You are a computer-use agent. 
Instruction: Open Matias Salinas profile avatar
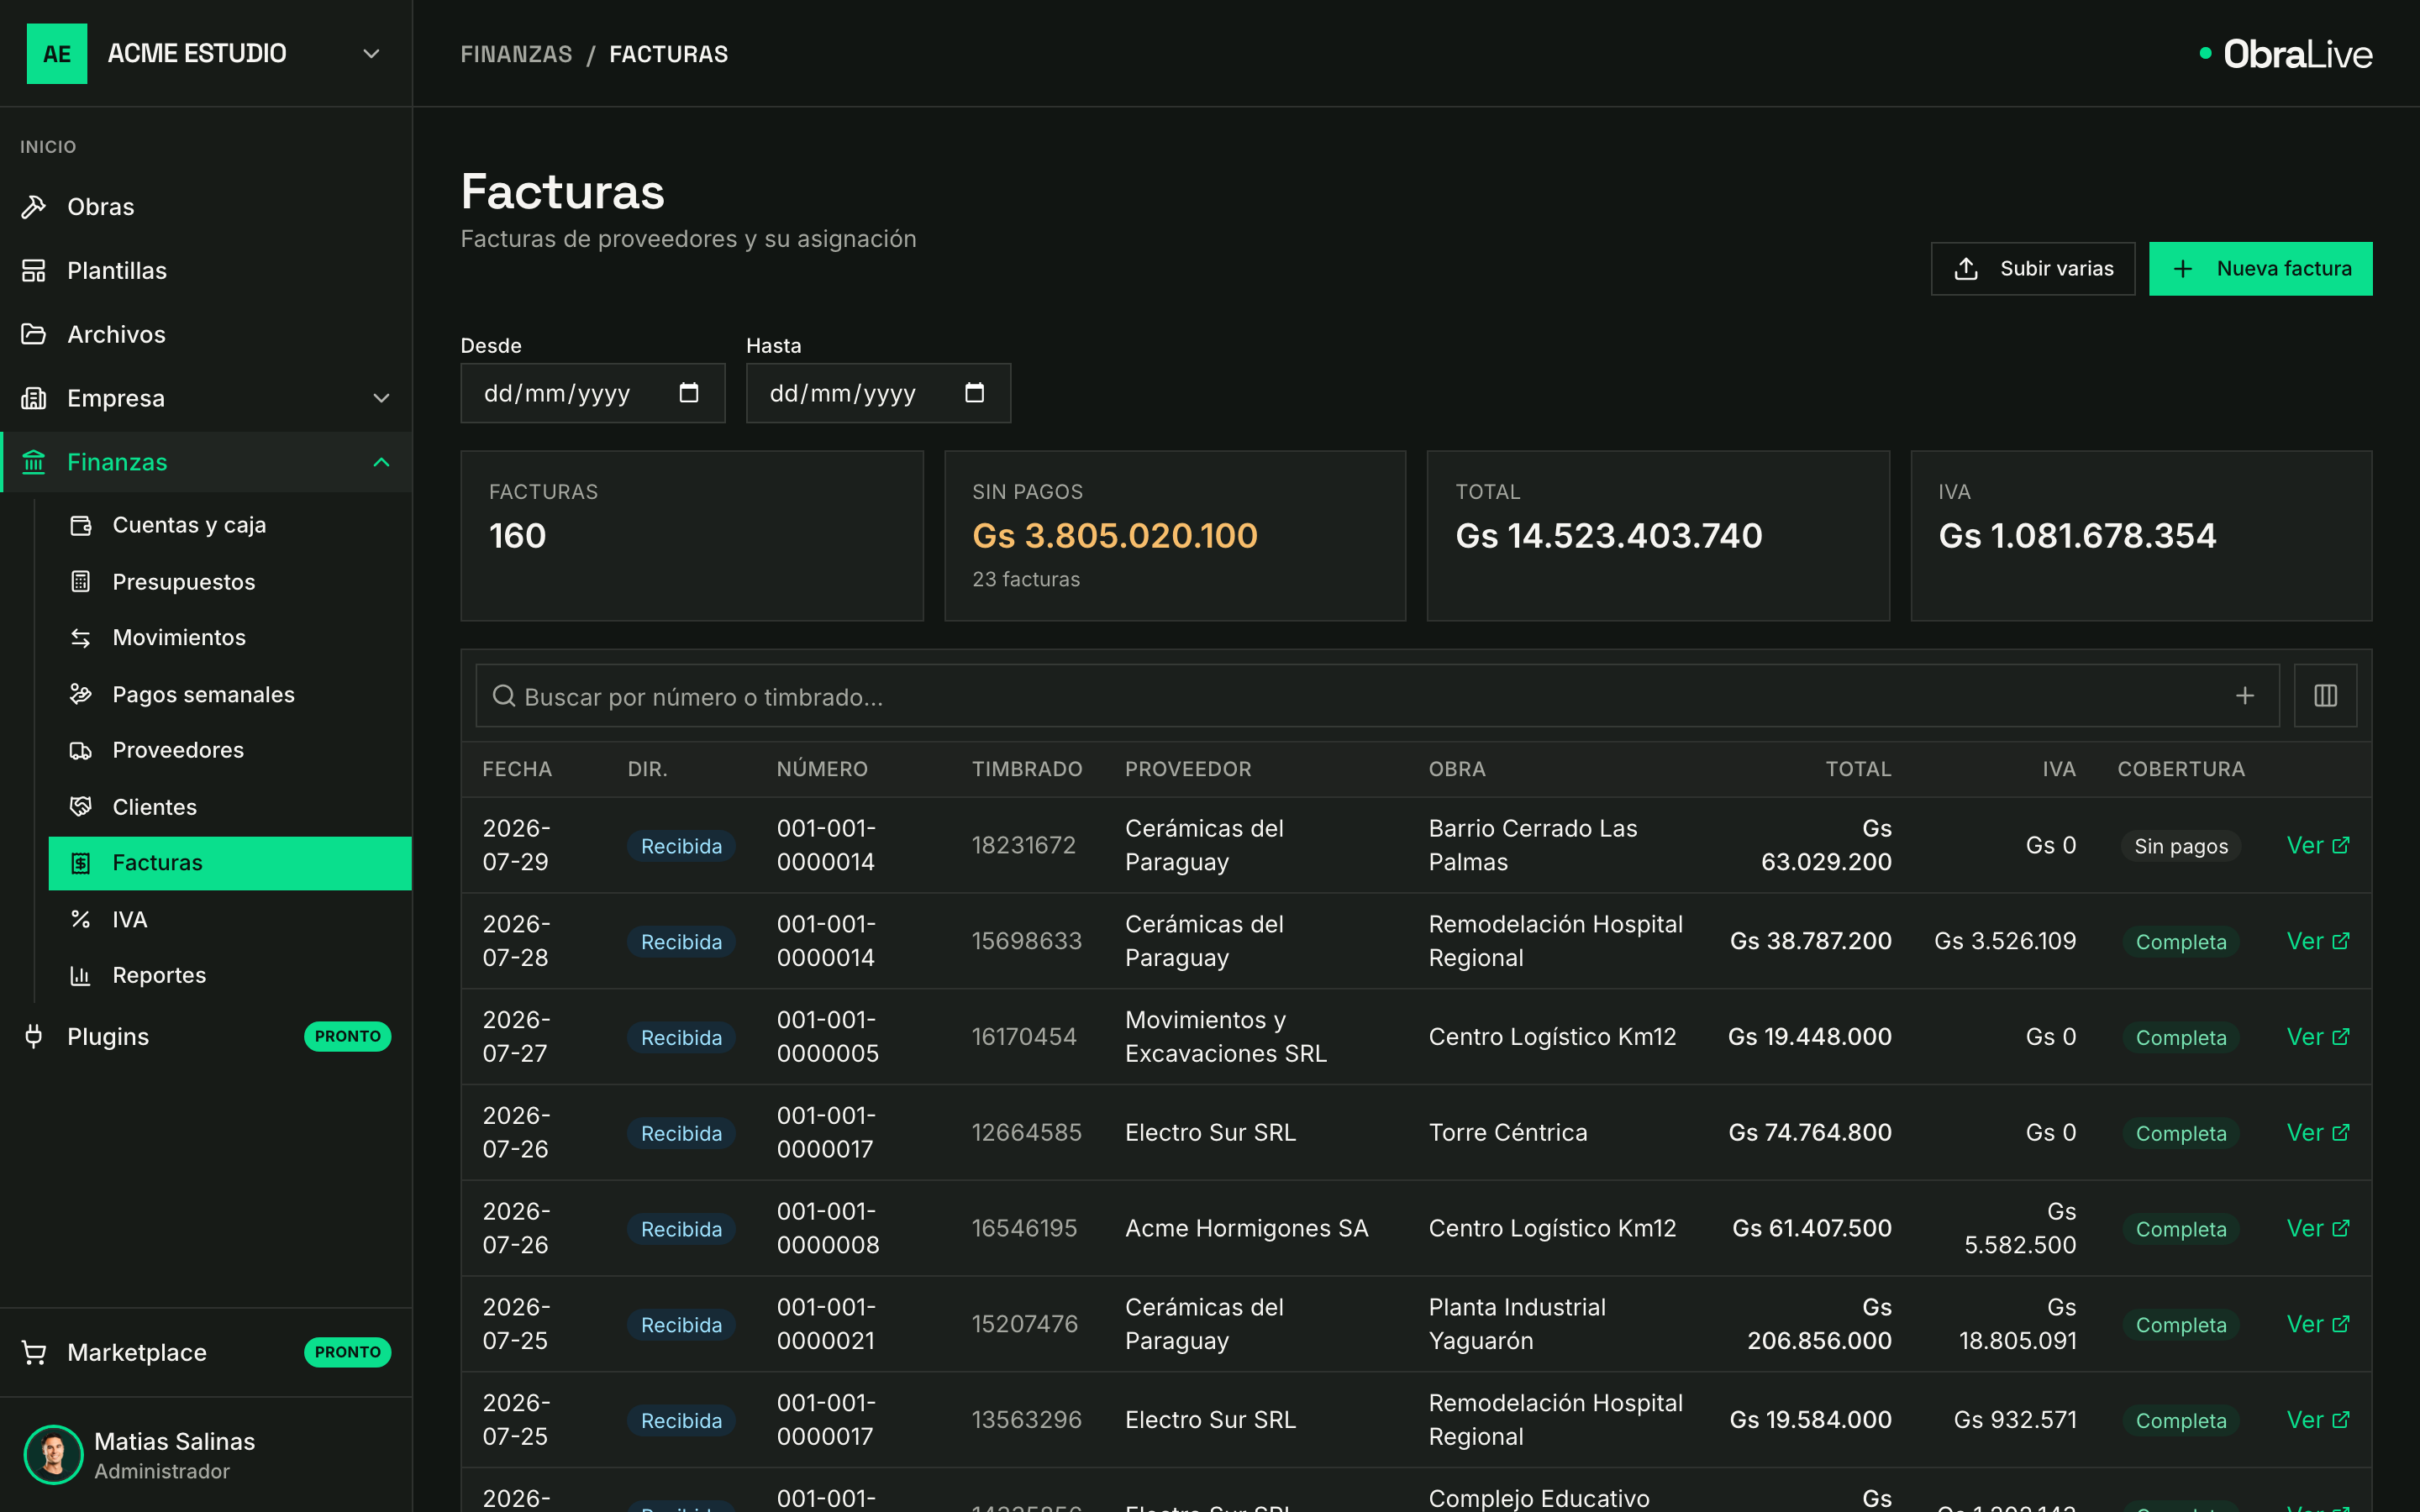coord(53,1454)
